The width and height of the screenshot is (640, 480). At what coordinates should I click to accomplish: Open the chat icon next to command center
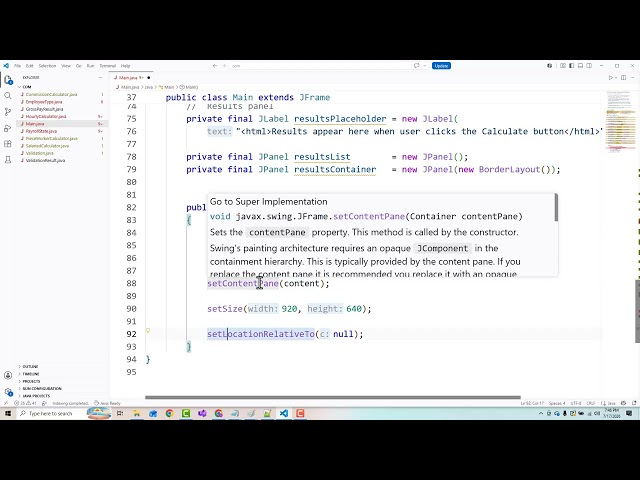[x=417, y=66]
